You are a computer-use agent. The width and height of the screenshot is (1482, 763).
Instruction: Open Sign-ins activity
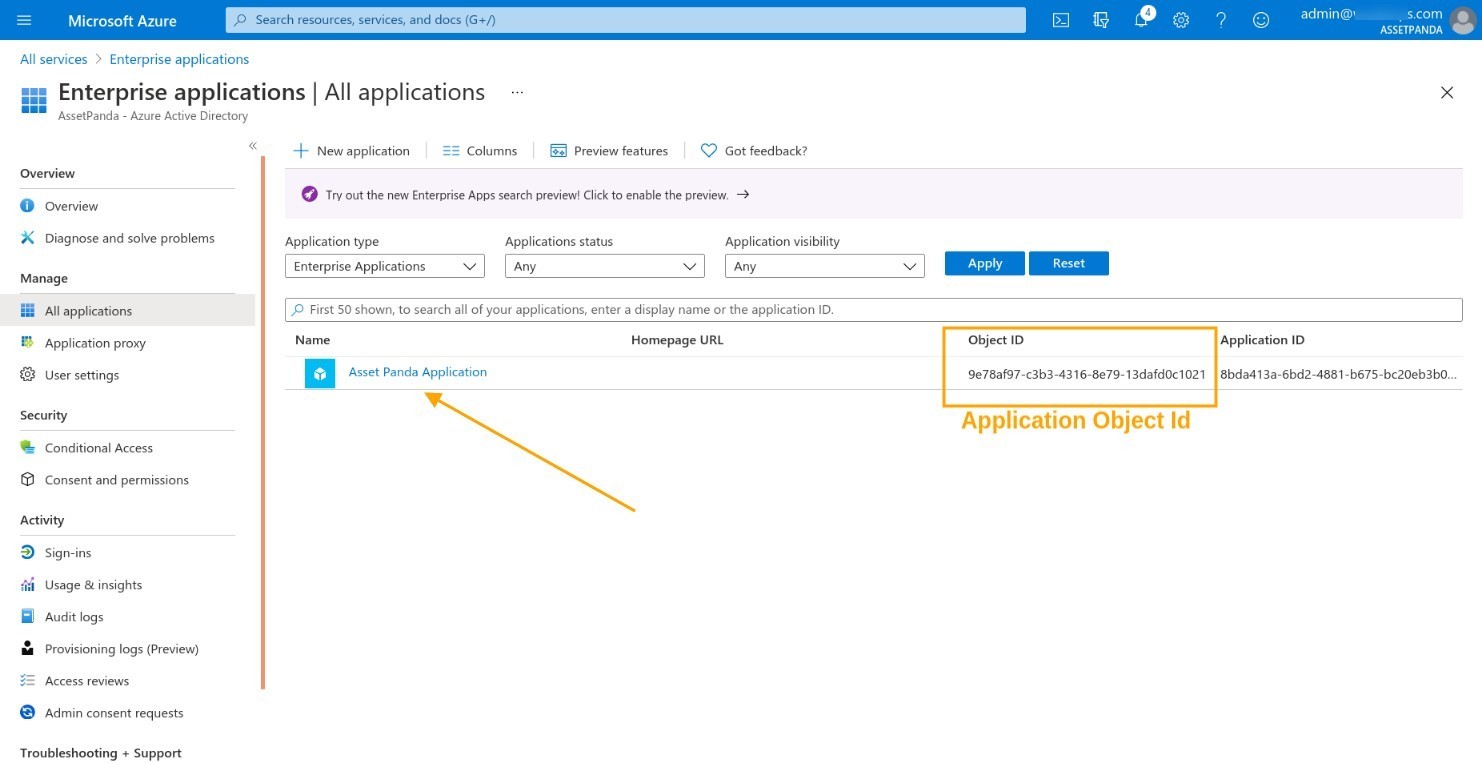coord(68,553)
